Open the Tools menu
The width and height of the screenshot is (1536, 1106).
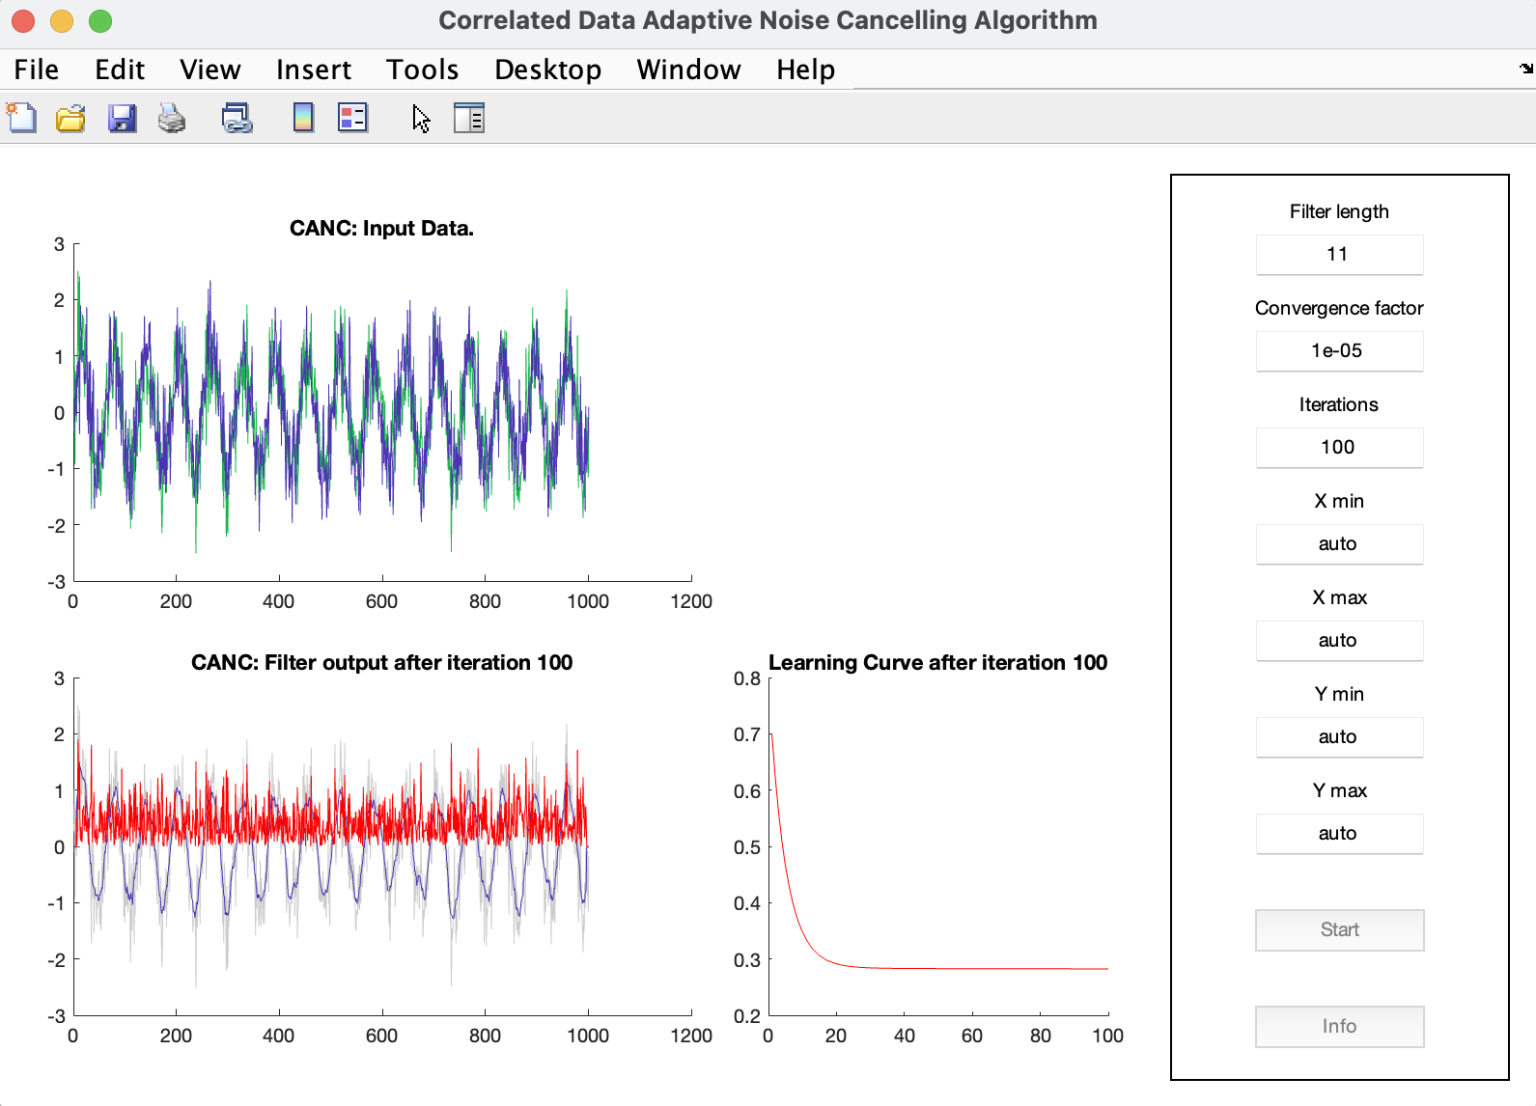422,70
